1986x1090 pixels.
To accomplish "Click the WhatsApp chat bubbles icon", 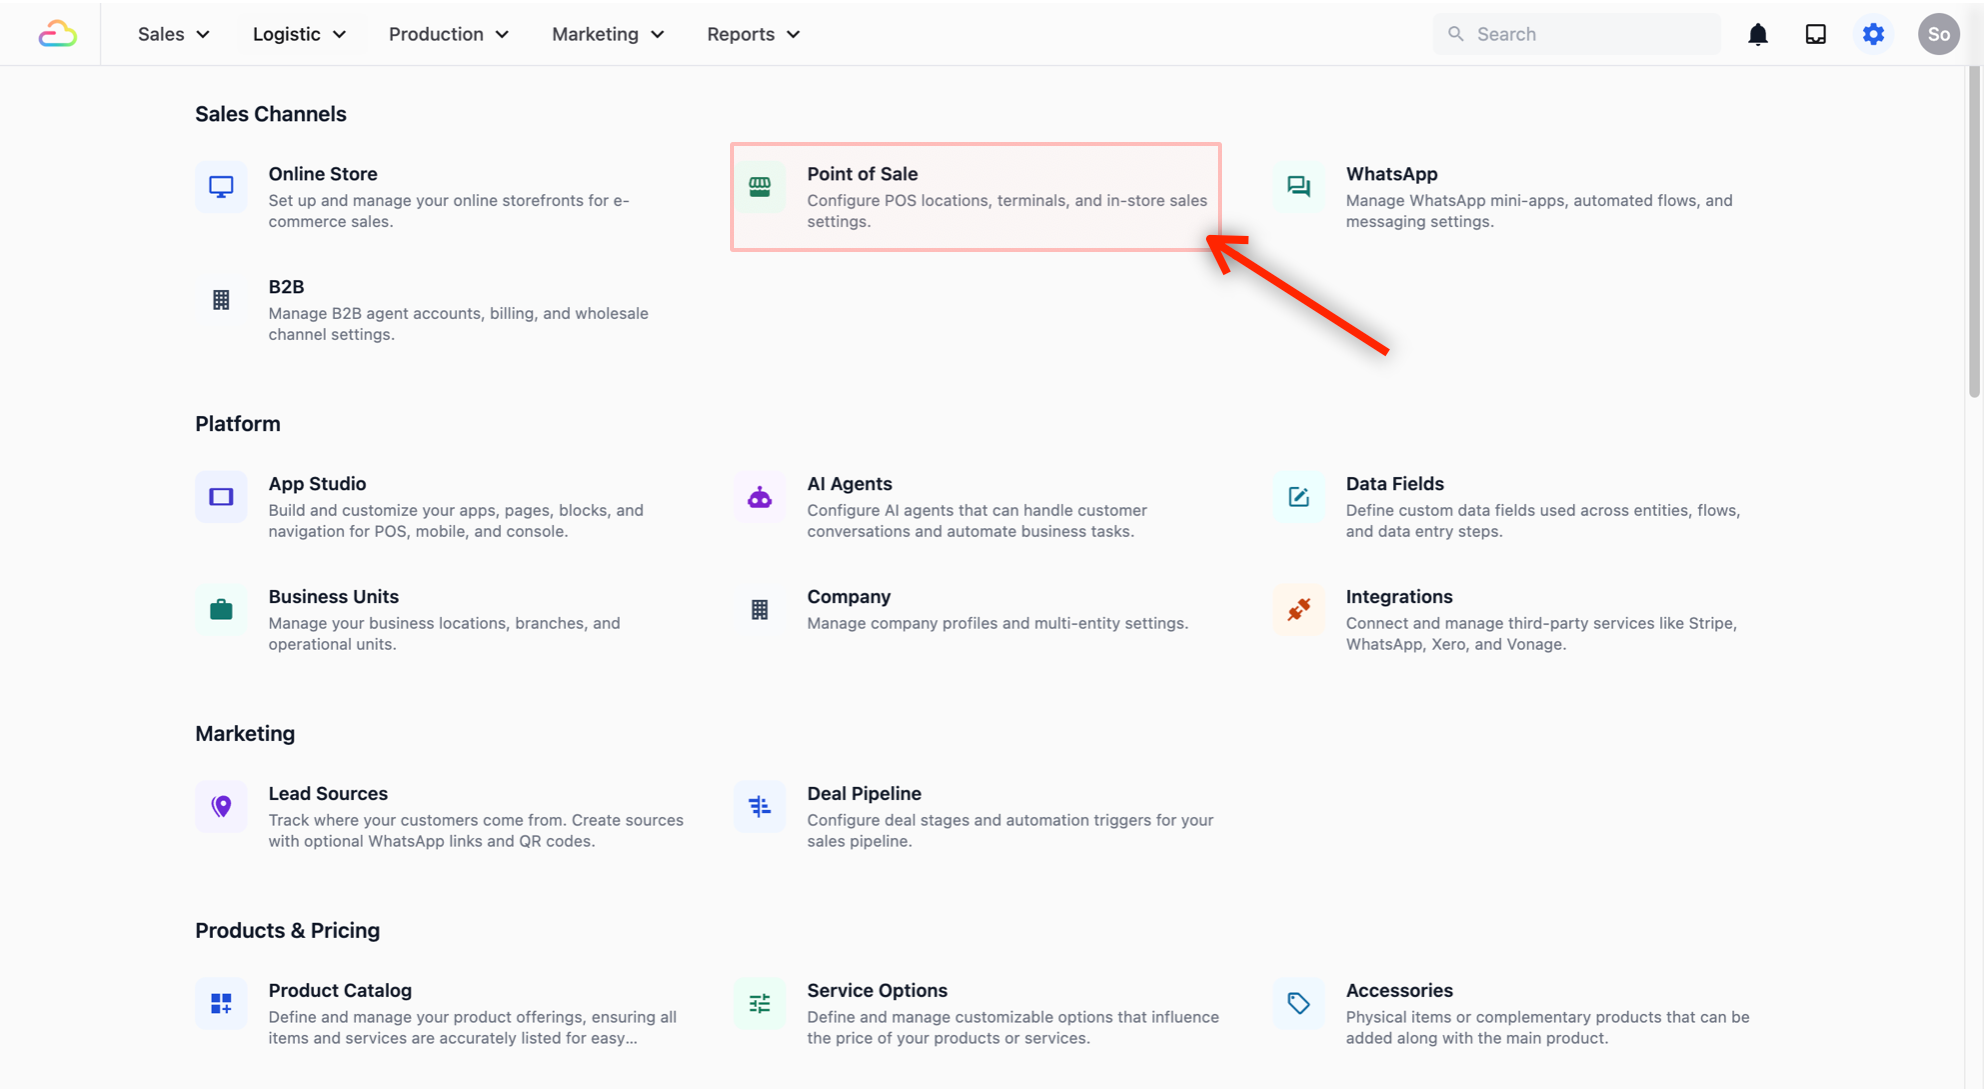I will coord(1298,187).
